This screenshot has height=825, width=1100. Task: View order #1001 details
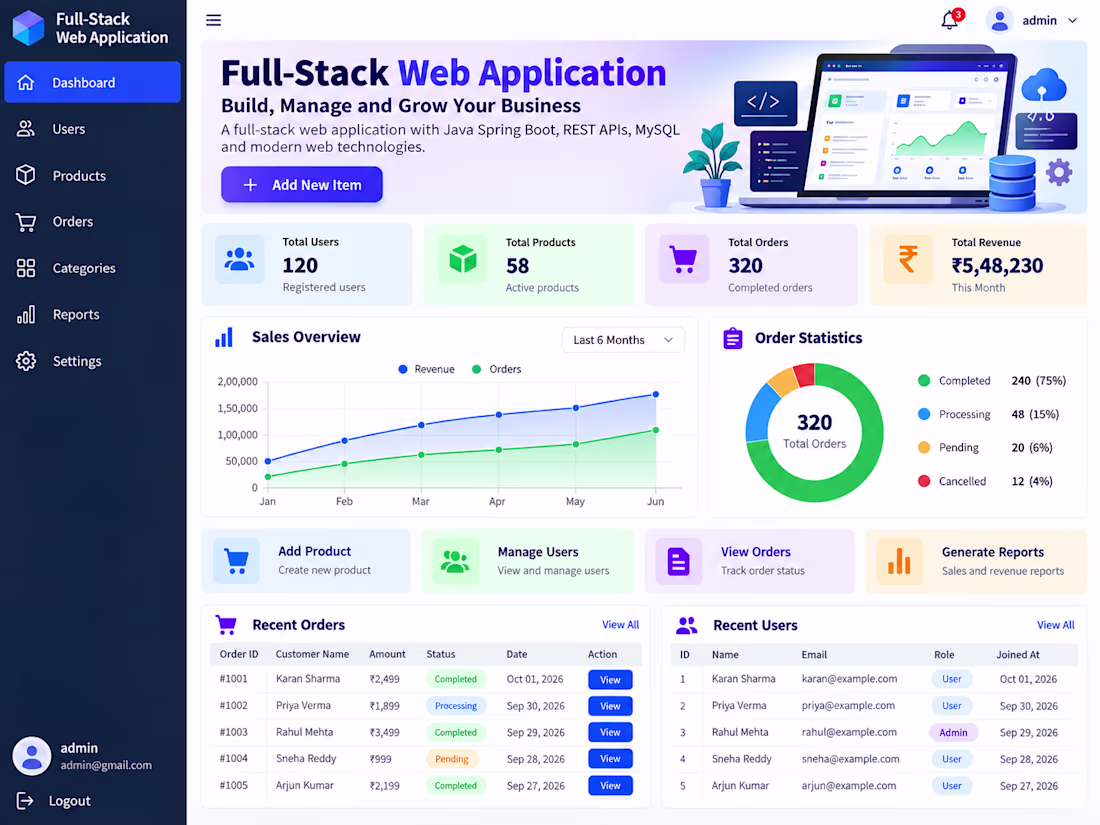(x=610, y=680)
